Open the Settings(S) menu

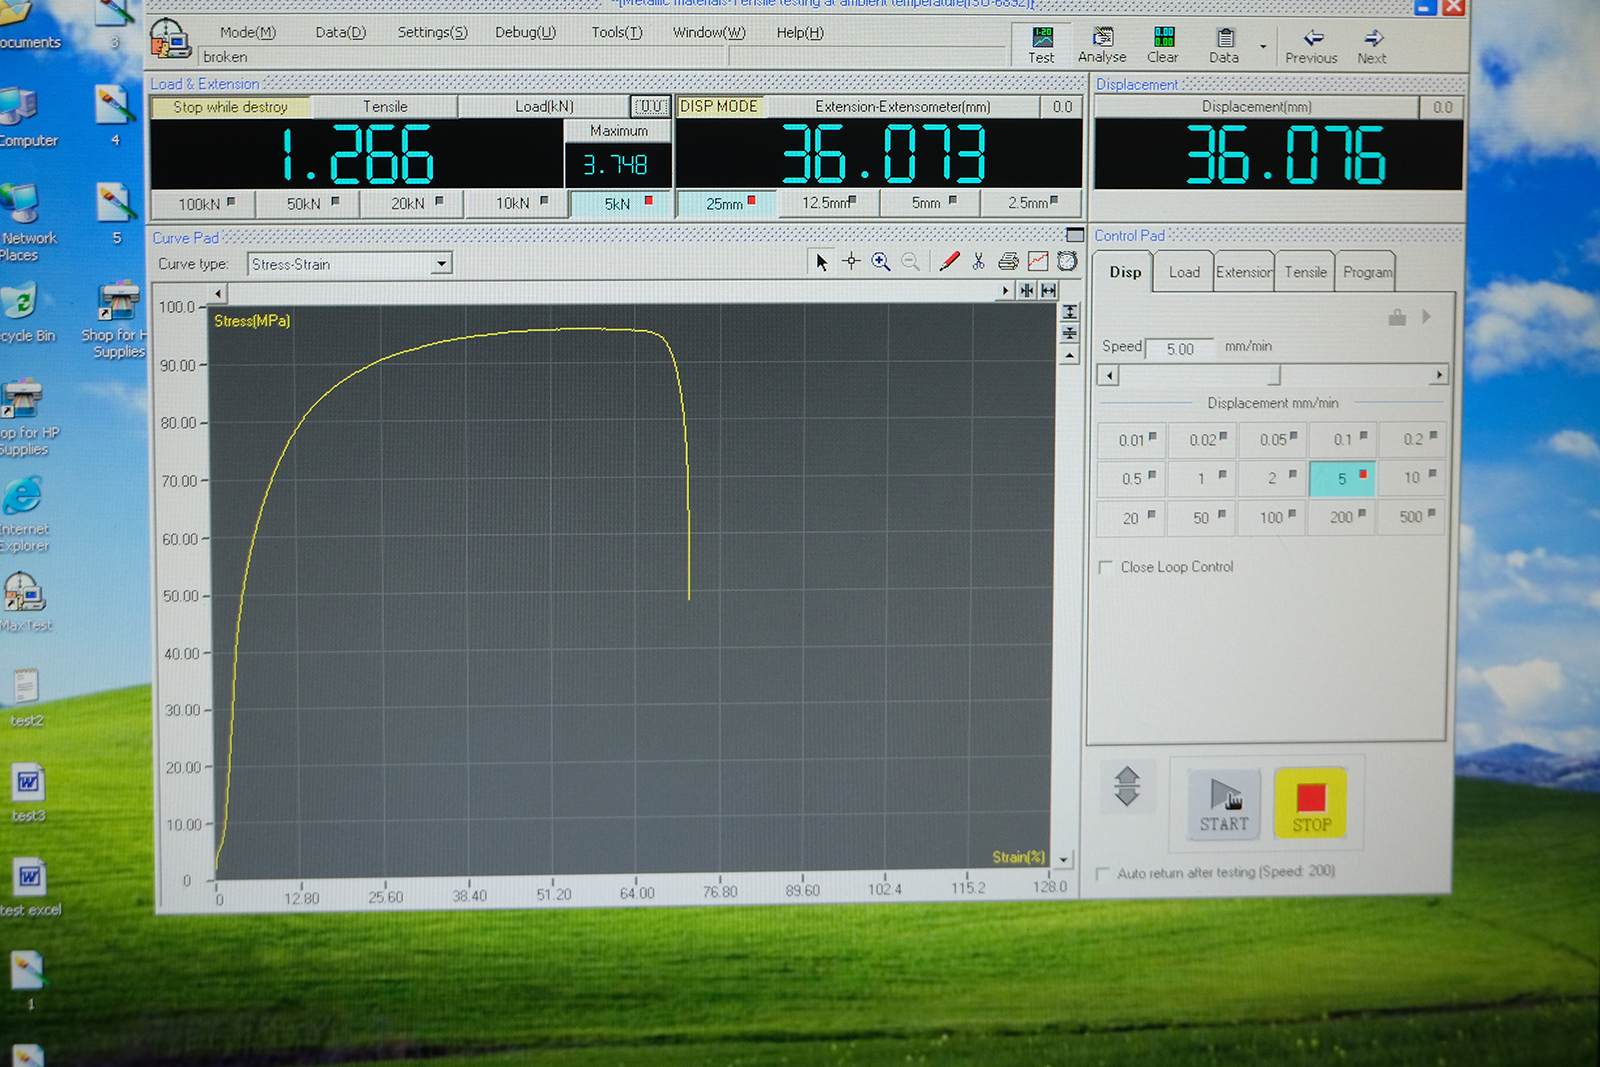[x=432, y=32]
